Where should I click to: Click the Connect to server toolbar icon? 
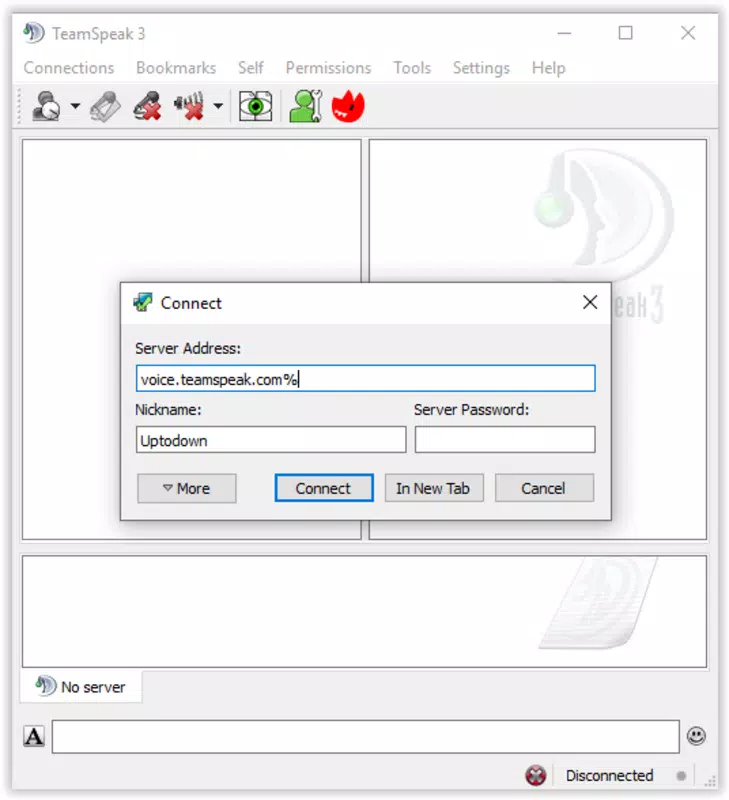click(x=46, y=106)
